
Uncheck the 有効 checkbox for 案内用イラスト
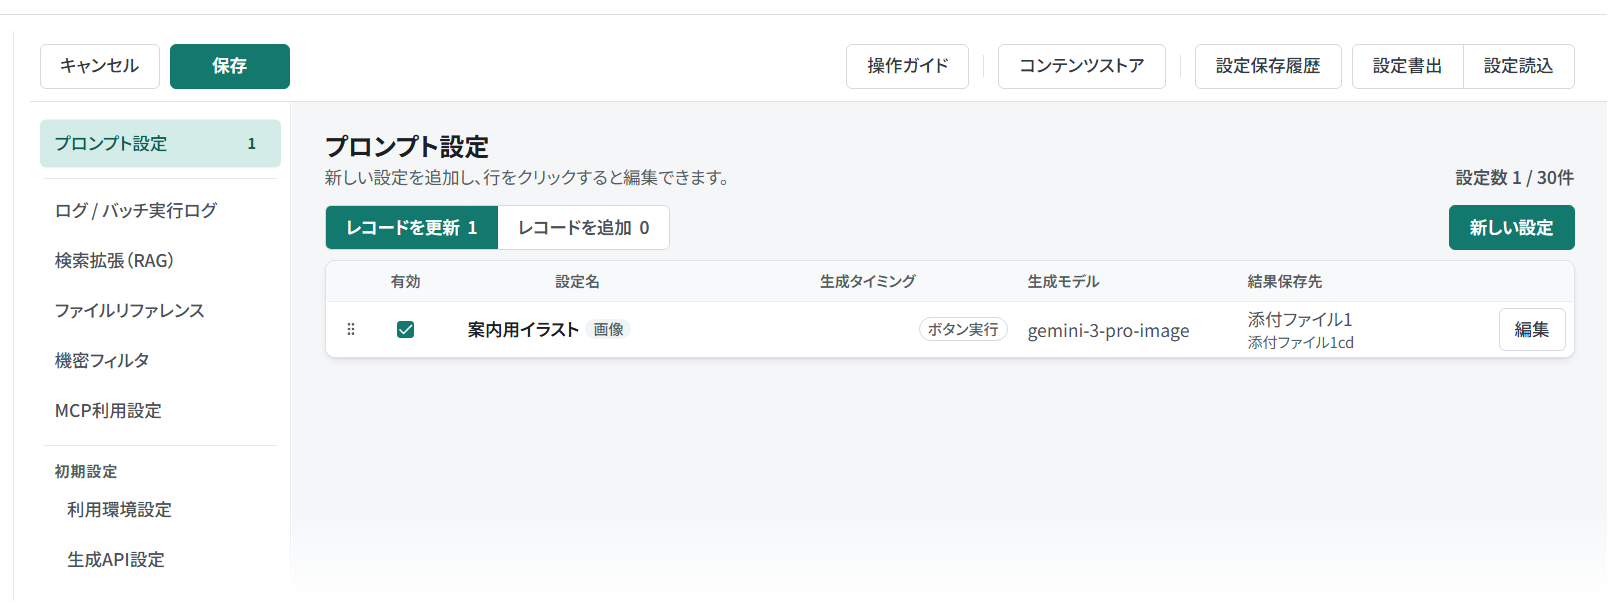coord(405,329)
